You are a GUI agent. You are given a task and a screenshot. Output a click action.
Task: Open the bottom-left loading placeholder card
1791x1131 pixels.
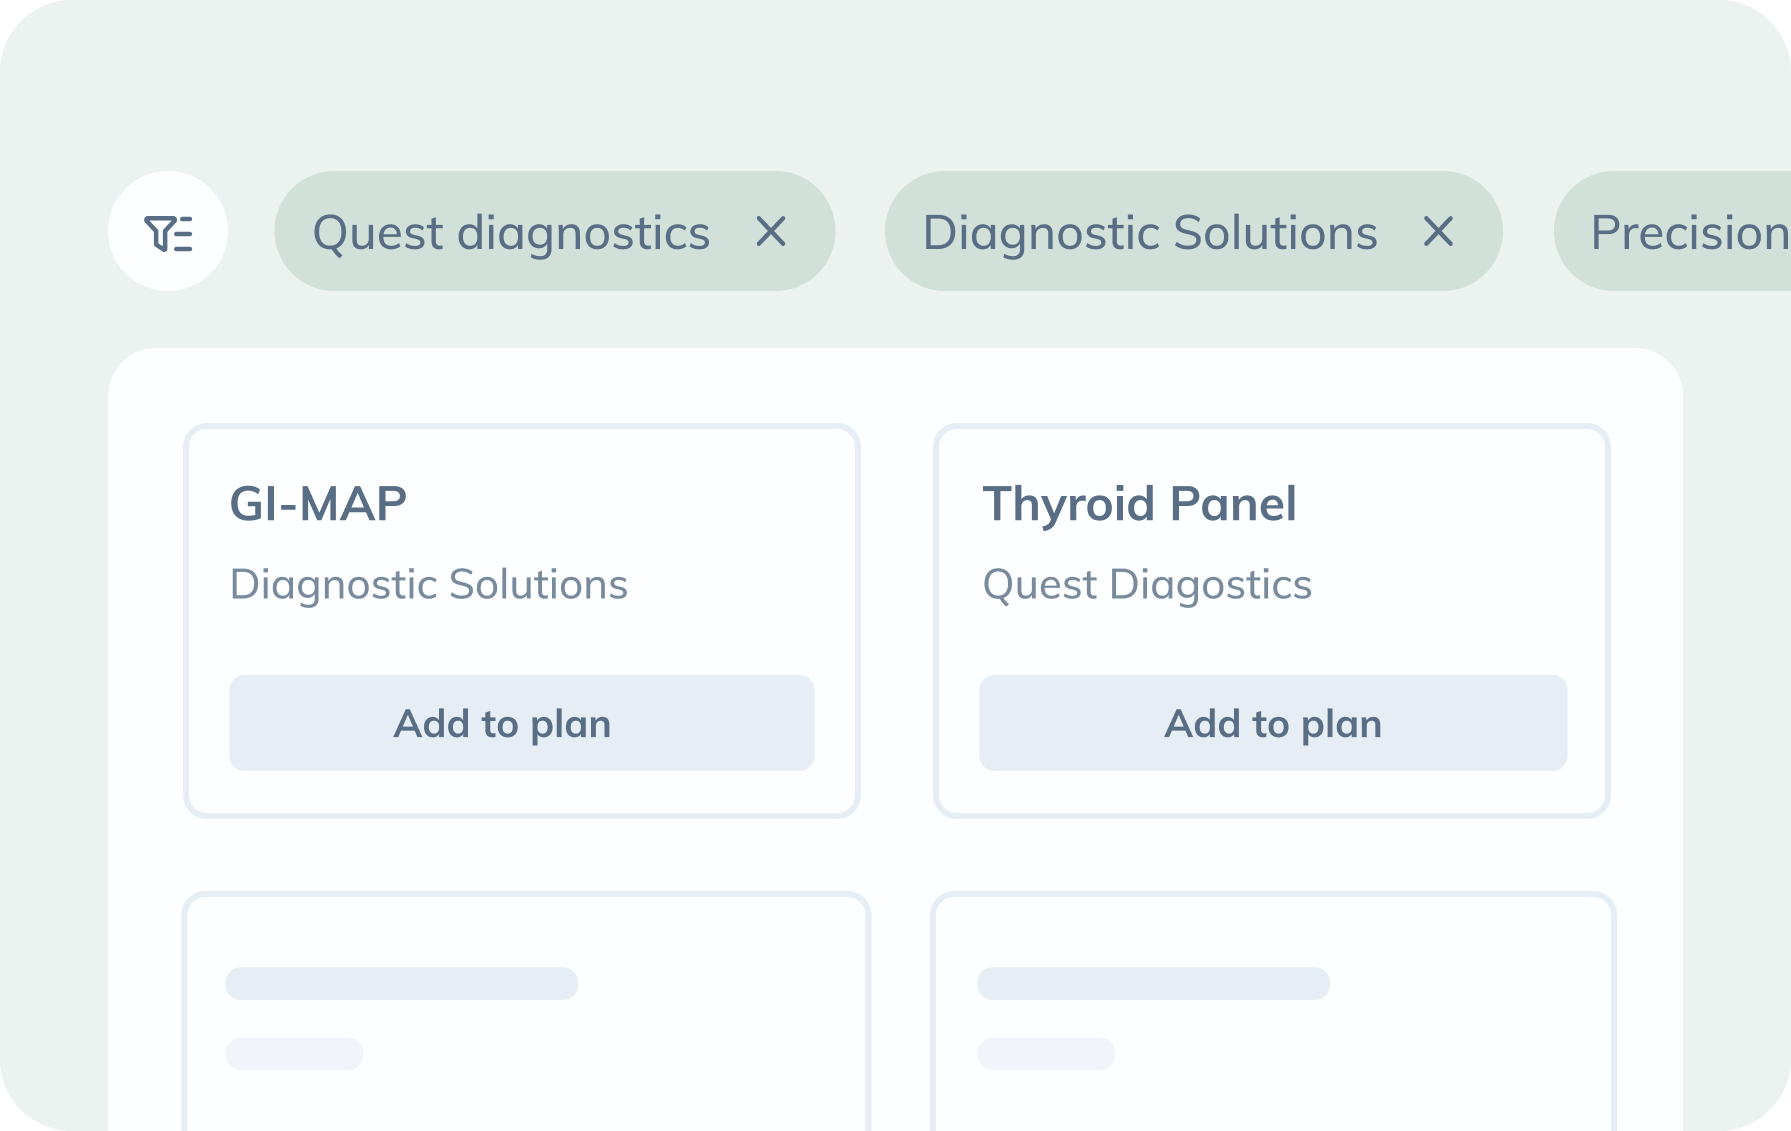coord(526,1012)
